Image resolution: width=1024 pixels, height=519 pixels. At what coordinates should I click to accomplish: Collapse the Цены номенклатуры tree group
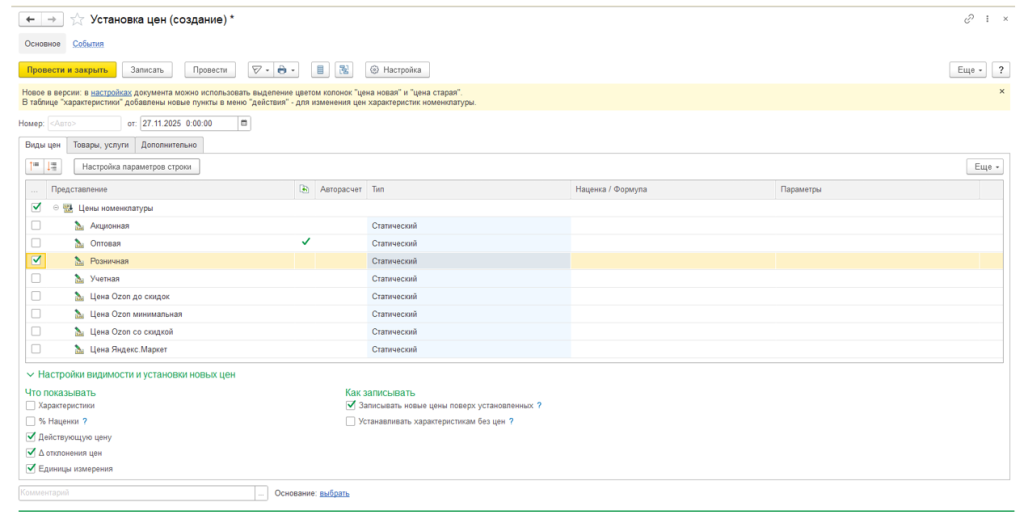coord(56,208)
